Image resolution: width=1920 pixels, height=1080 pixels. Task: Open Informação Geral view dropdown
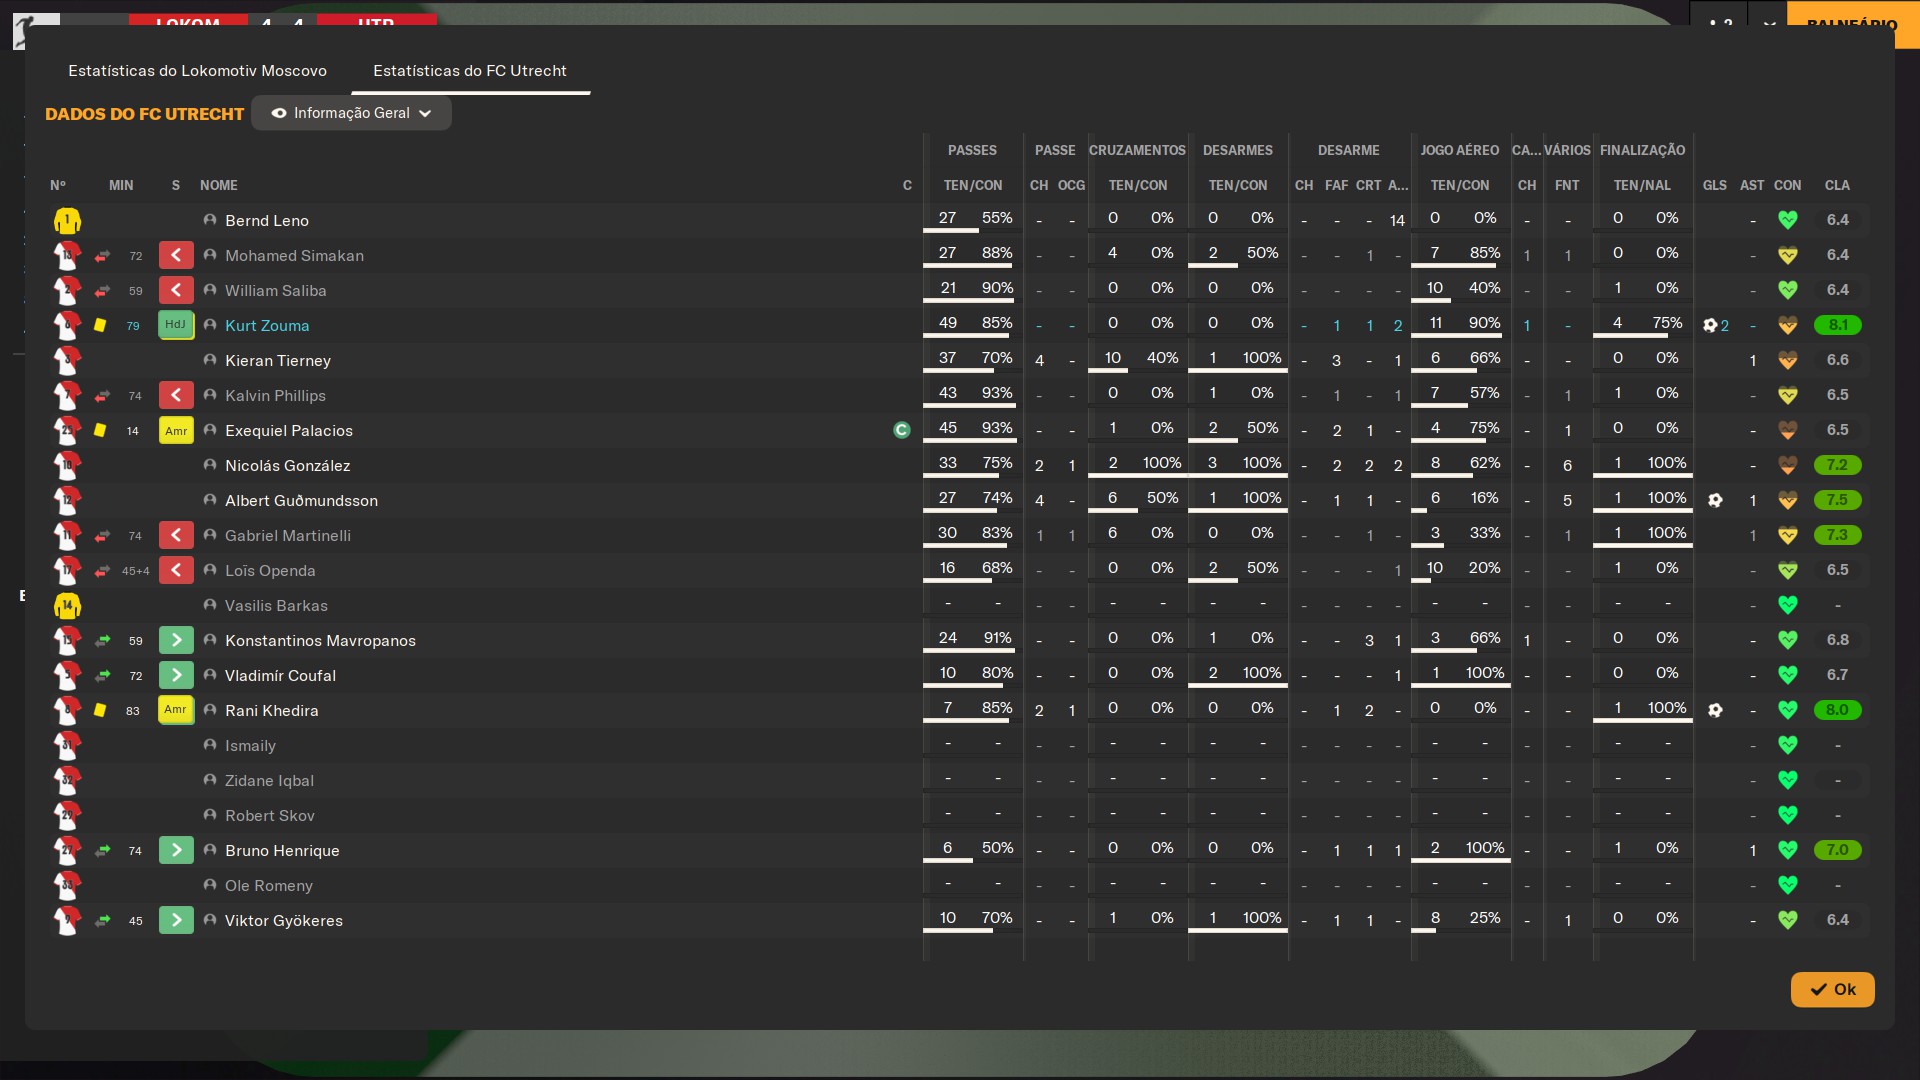pyautogui.click(x=351, y=113)
